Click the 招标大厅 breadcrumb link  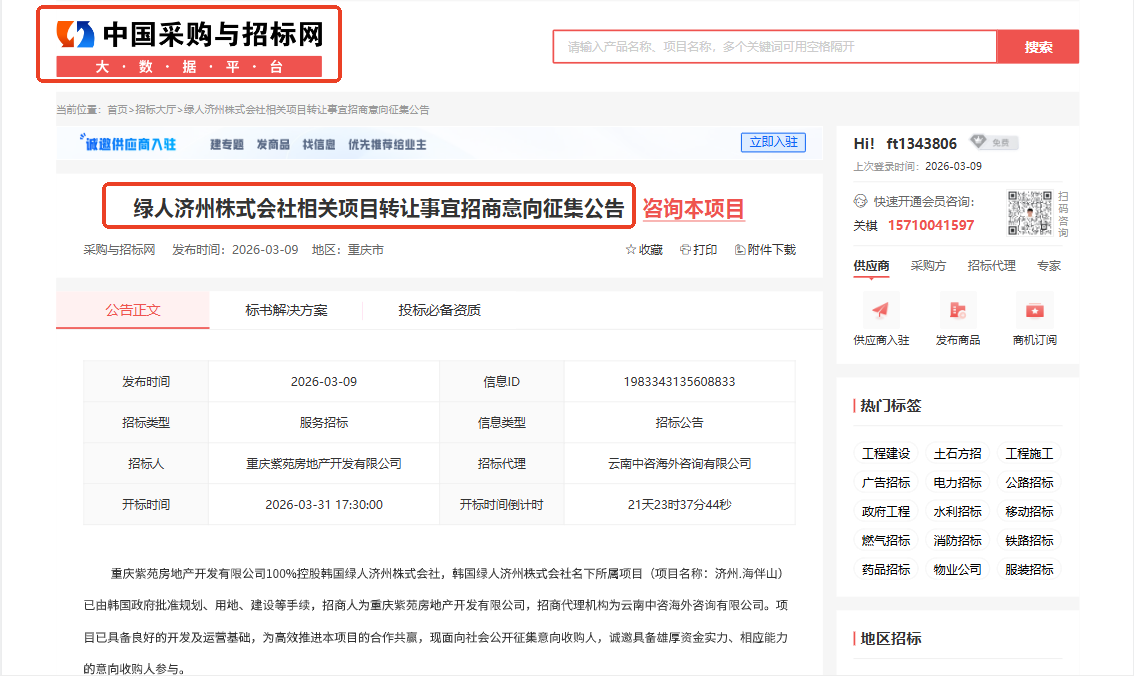pyautogui.click(x=155, y=110)
